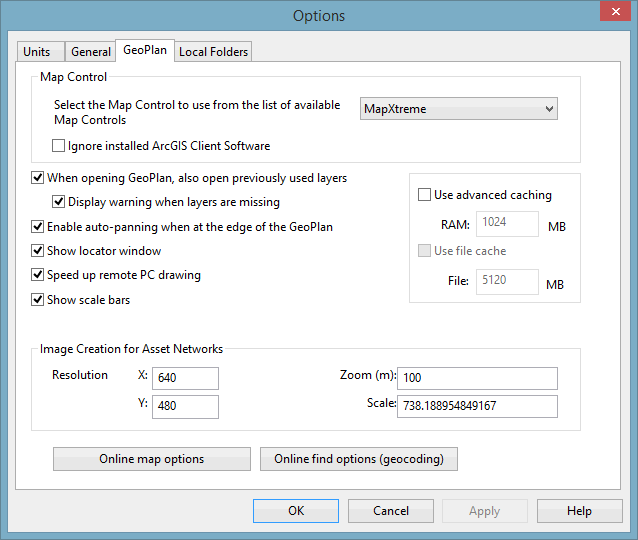The width and height of the screenshot is (638, 540).
Task: Open Online find options (geocoding)
Action: [359, 459]
